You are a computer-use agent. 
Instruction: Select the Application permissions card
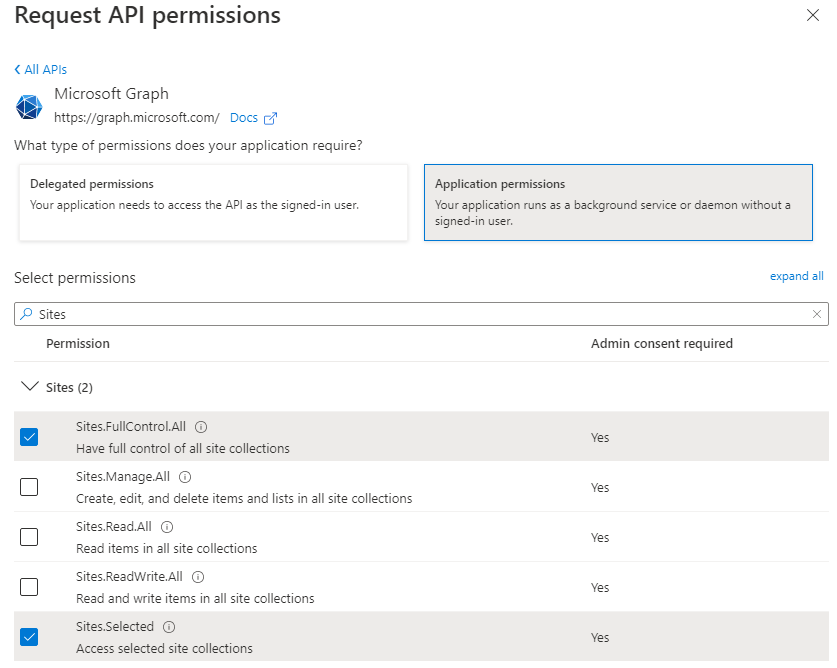pos(618,203)
